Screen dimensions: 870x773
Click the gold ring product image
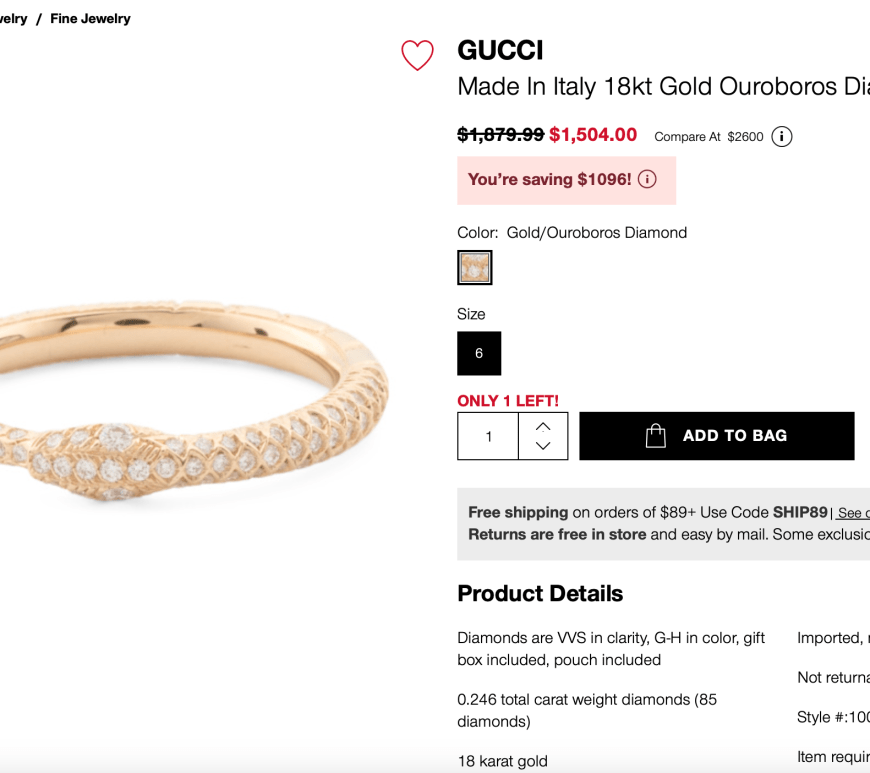[x=190, y=400]
